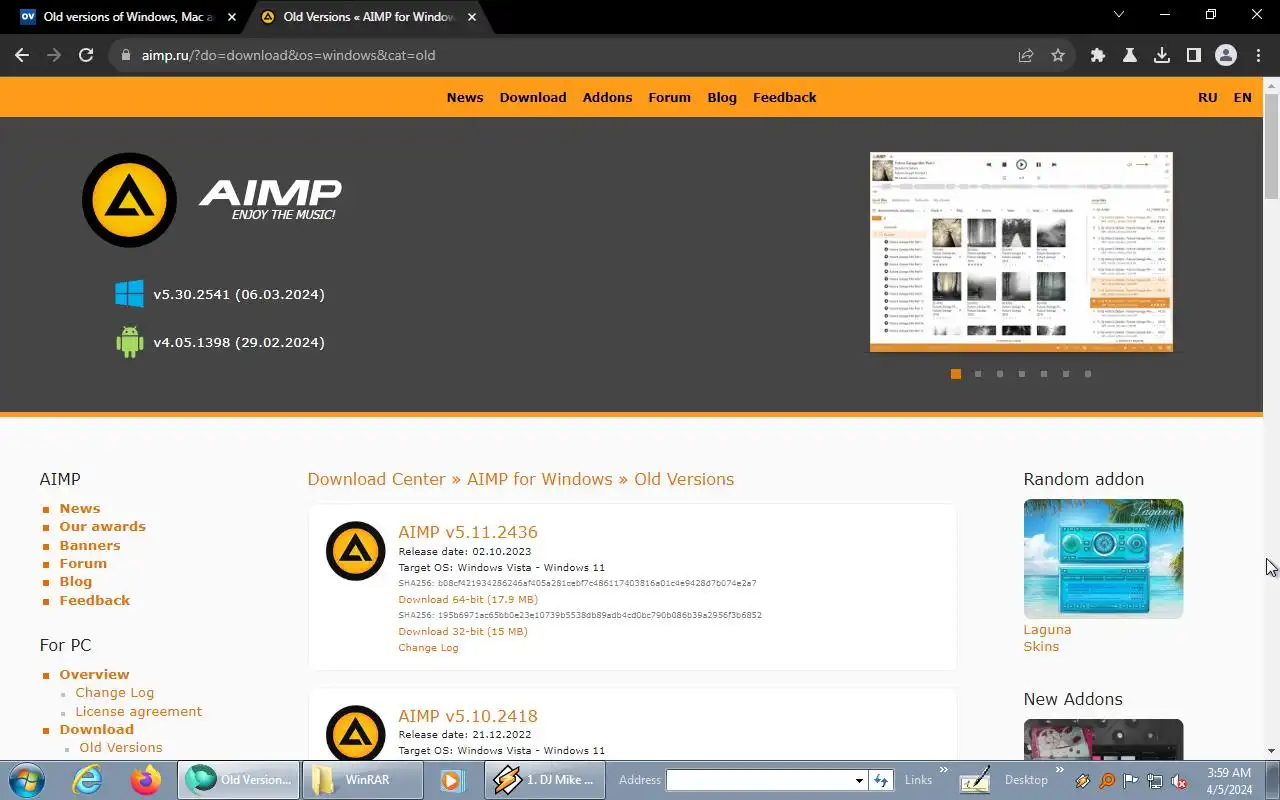The width and height of the screenshot is (1280, 800).
Task: Open the WinRAR taskbar button
Action: [x=362, y=780]
